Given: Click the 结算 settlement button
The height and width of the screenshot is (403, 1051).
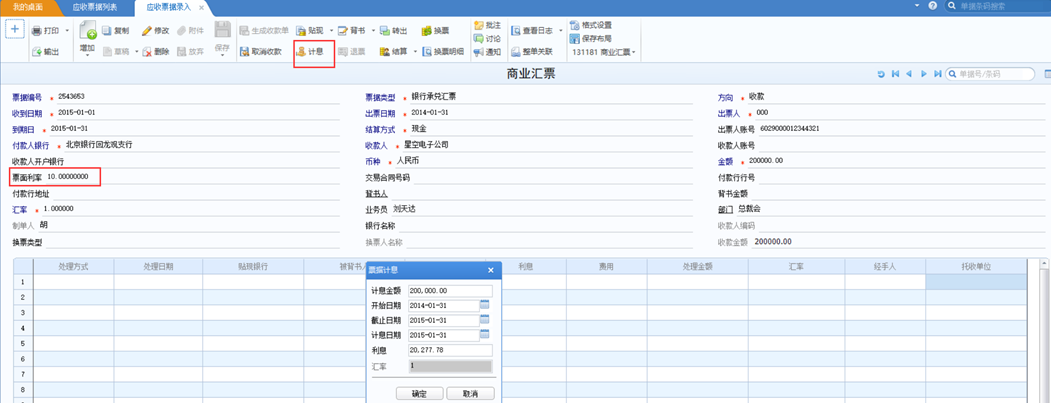Looking at the screenshot, I should [x=394, y=52].
